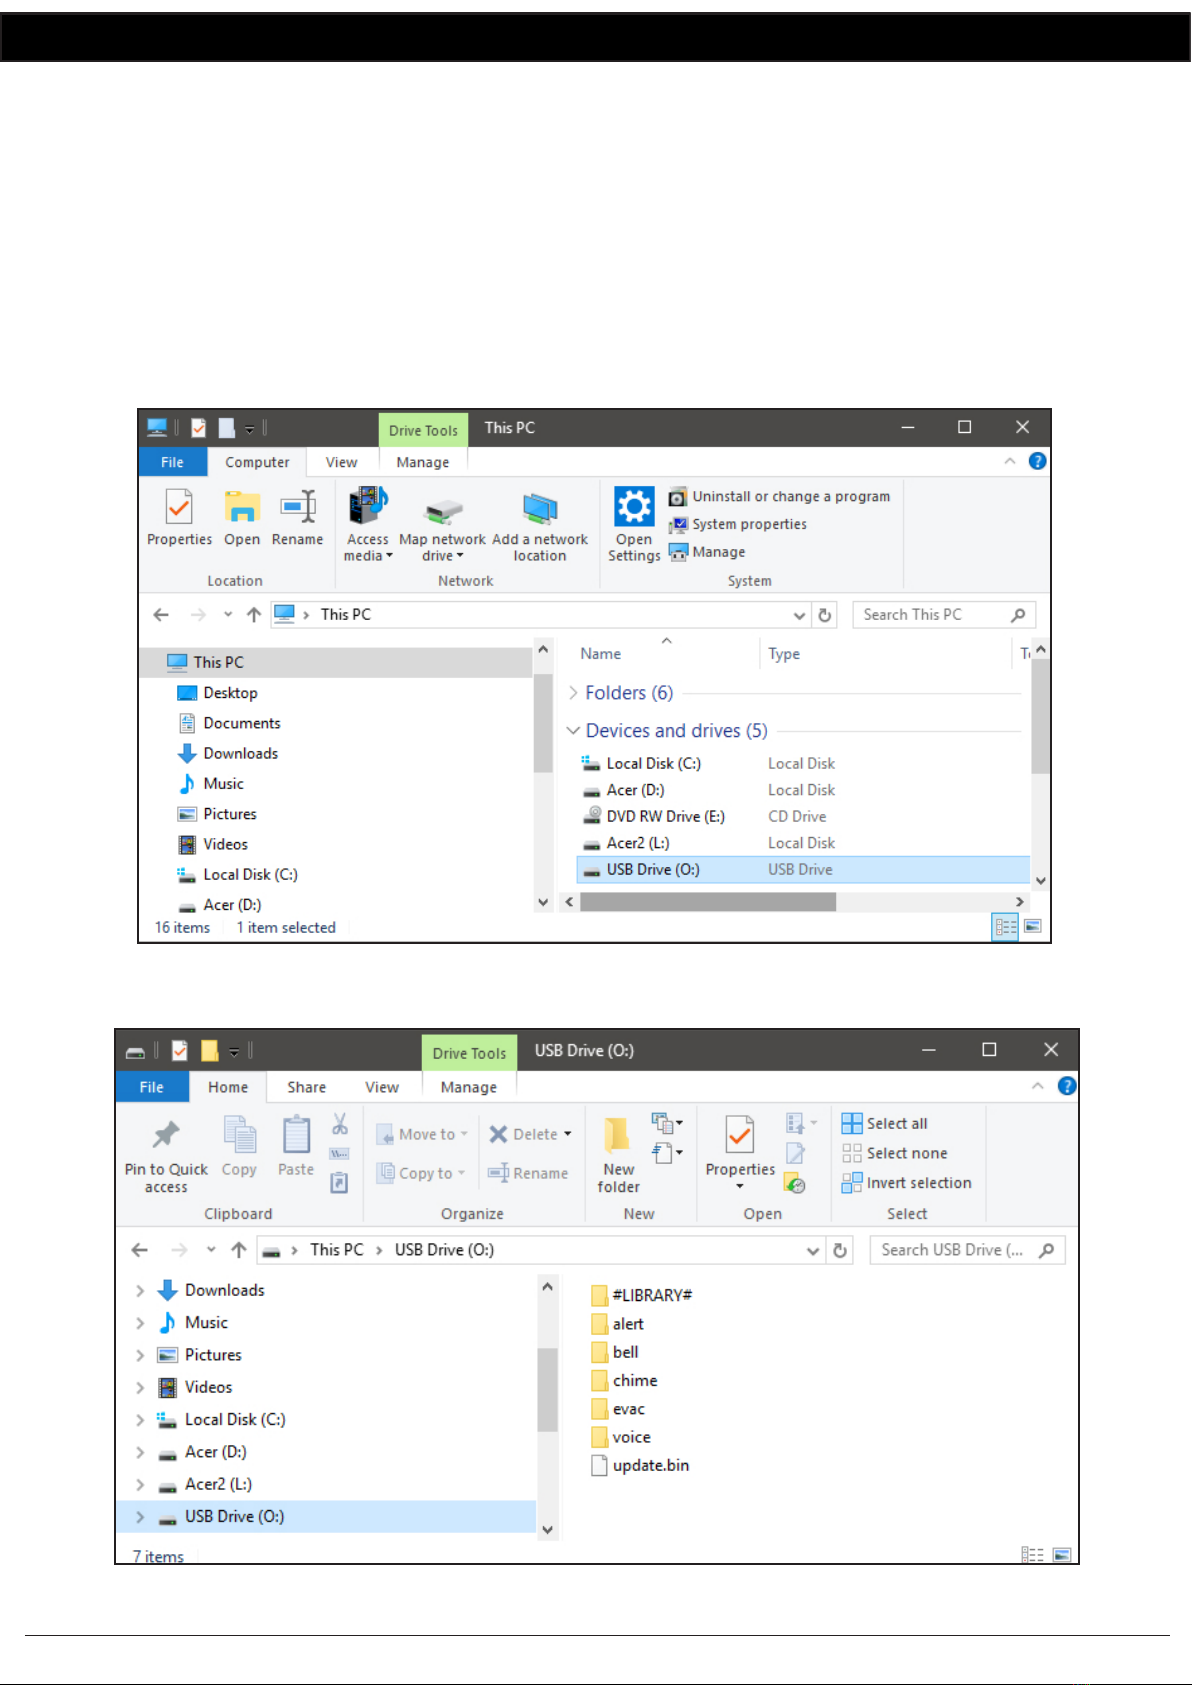
Task: Open Access media in This PC ribbon
Action: [x=368, y=525]
